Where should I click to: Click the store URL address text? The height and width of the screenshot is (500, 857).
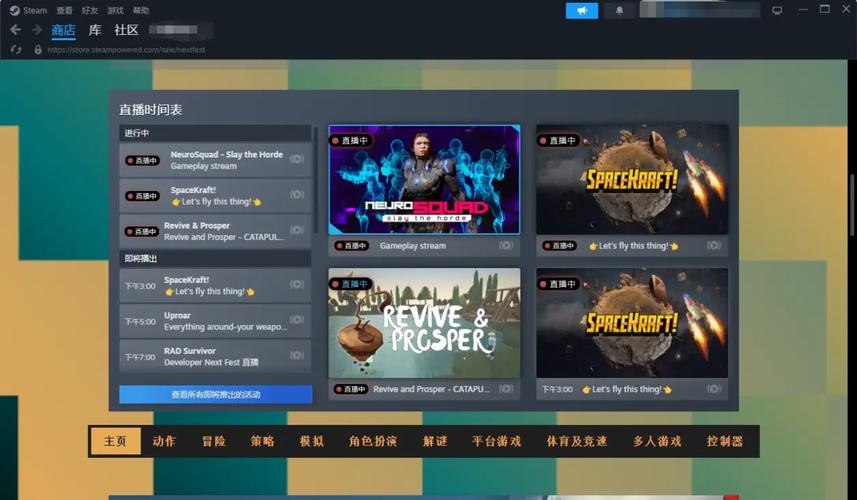pyautogui.click(x=126, y=50)
